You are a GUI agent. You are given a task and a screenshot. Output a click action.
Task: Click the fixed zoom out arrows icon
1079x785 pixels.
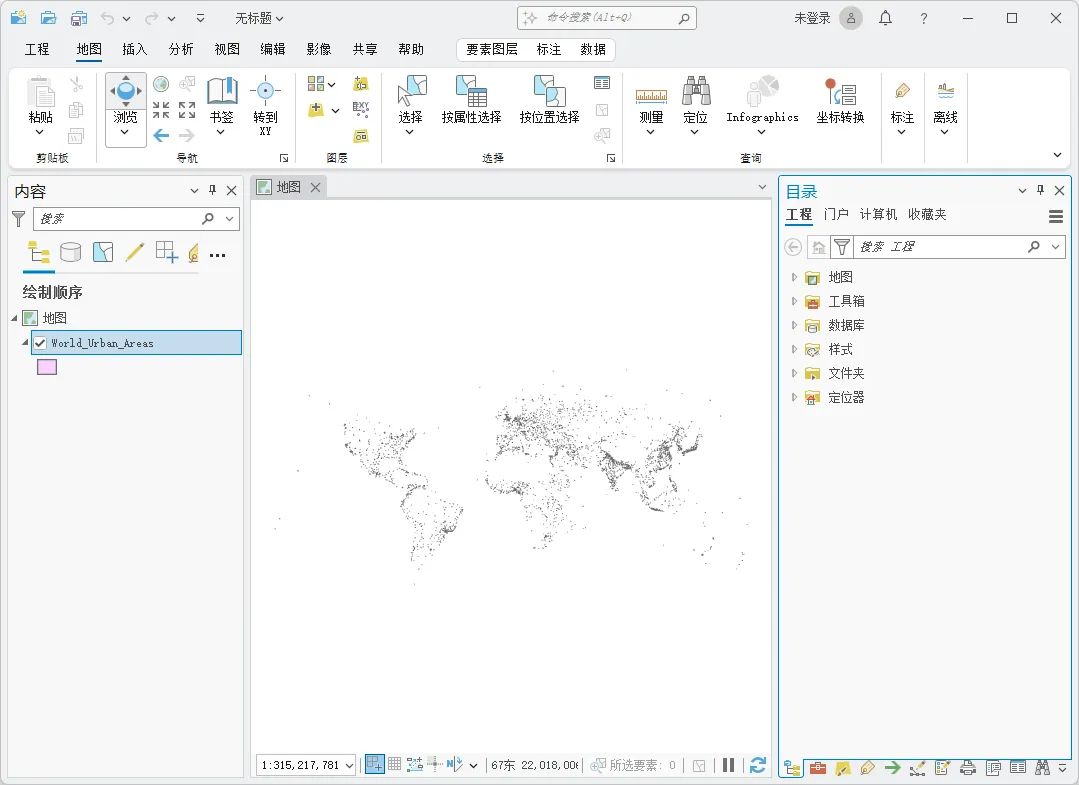tap(186, 109)
